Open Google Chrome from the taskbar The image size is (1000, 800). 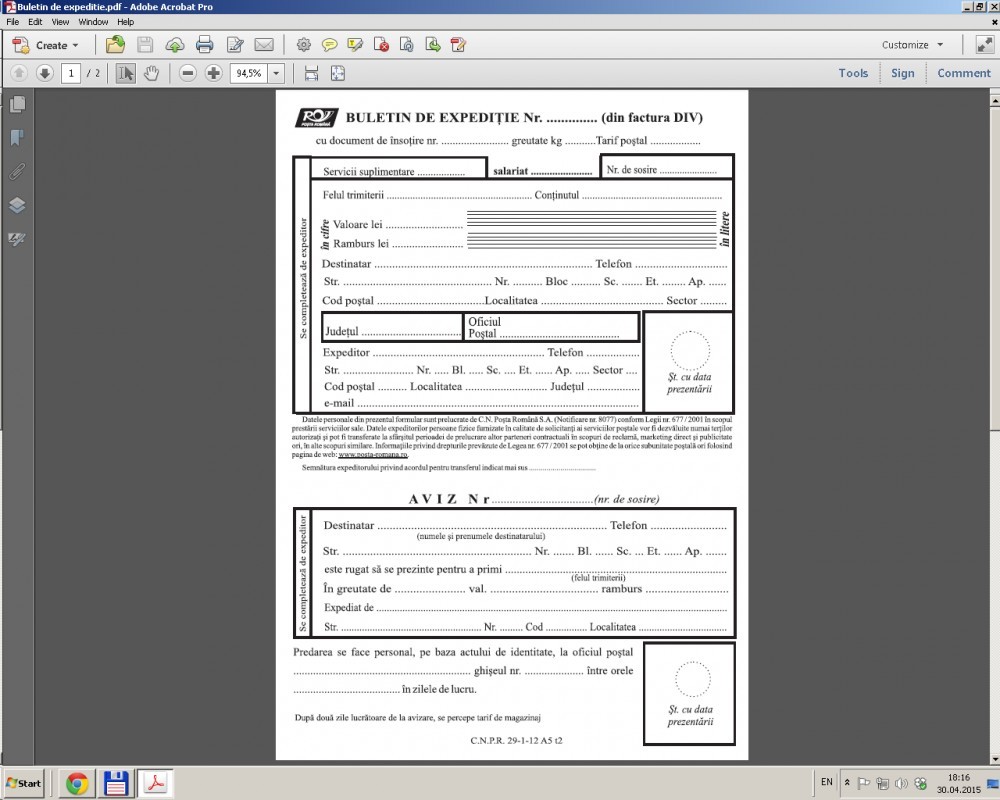77,783
